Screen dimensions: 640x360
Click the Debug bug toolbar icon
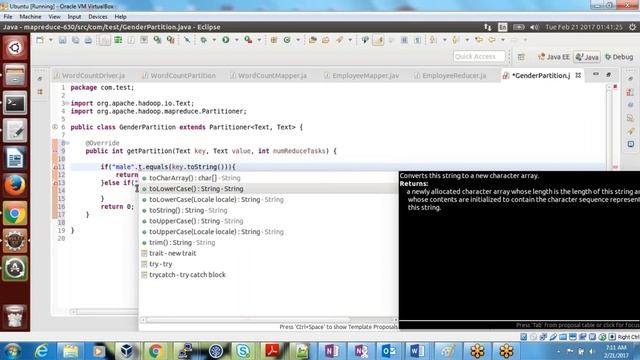tap(203, 40)
